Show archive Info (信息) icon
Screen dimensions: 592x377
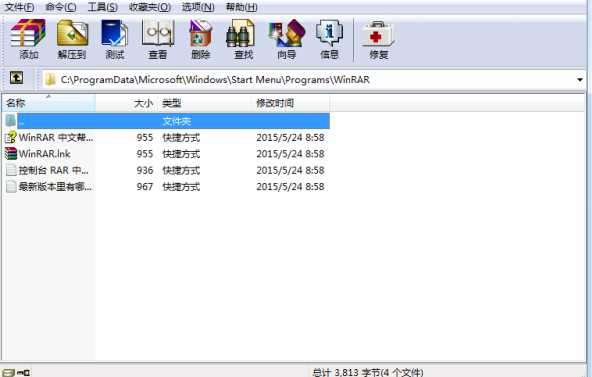pos(329,39)
